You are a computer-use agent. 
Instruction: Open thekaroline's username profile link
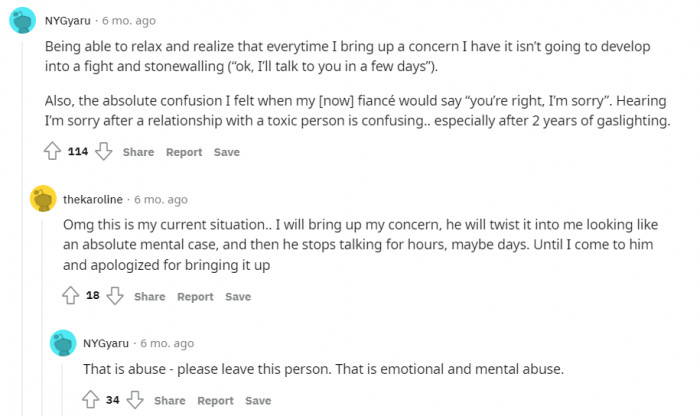(x=94, y=200)
